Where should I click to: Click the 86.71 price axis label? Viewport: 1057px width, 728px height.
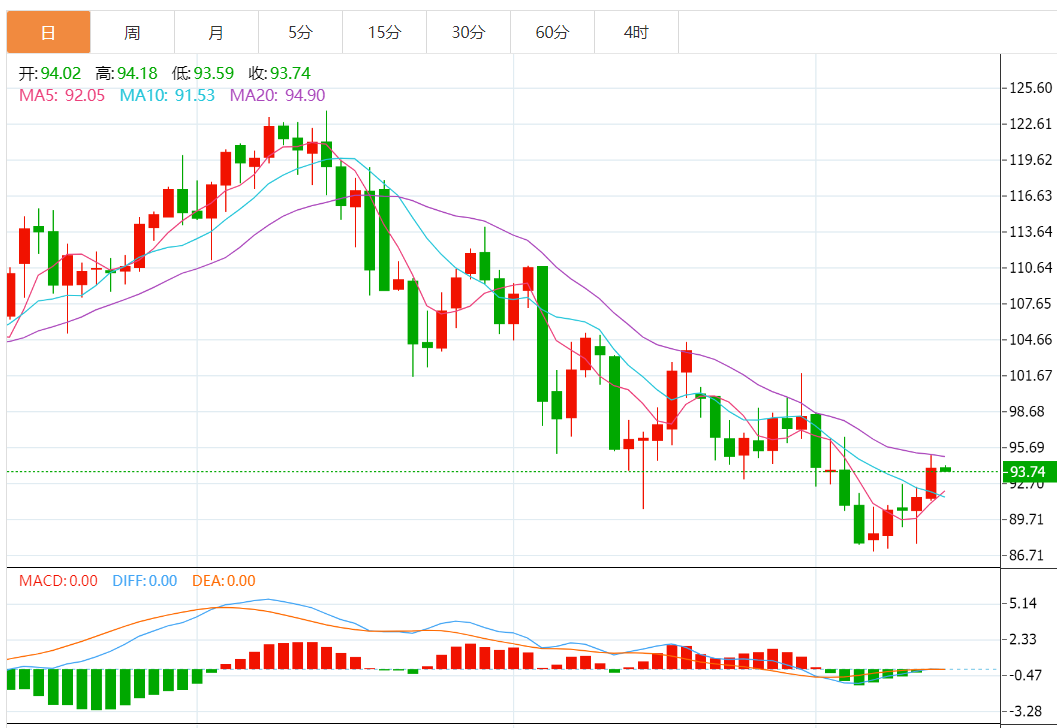[x=1027, y=555]
